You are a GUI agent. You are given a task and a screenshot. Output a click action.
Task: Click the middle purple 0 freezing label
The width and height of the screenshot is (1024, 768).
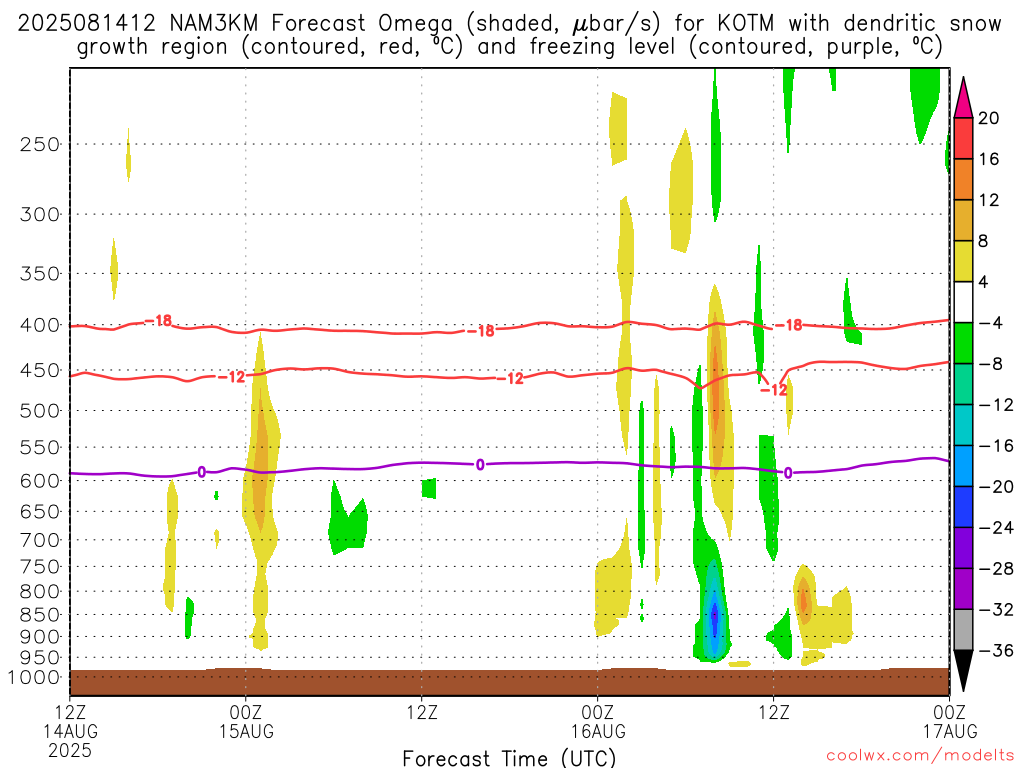pos(481,465)
